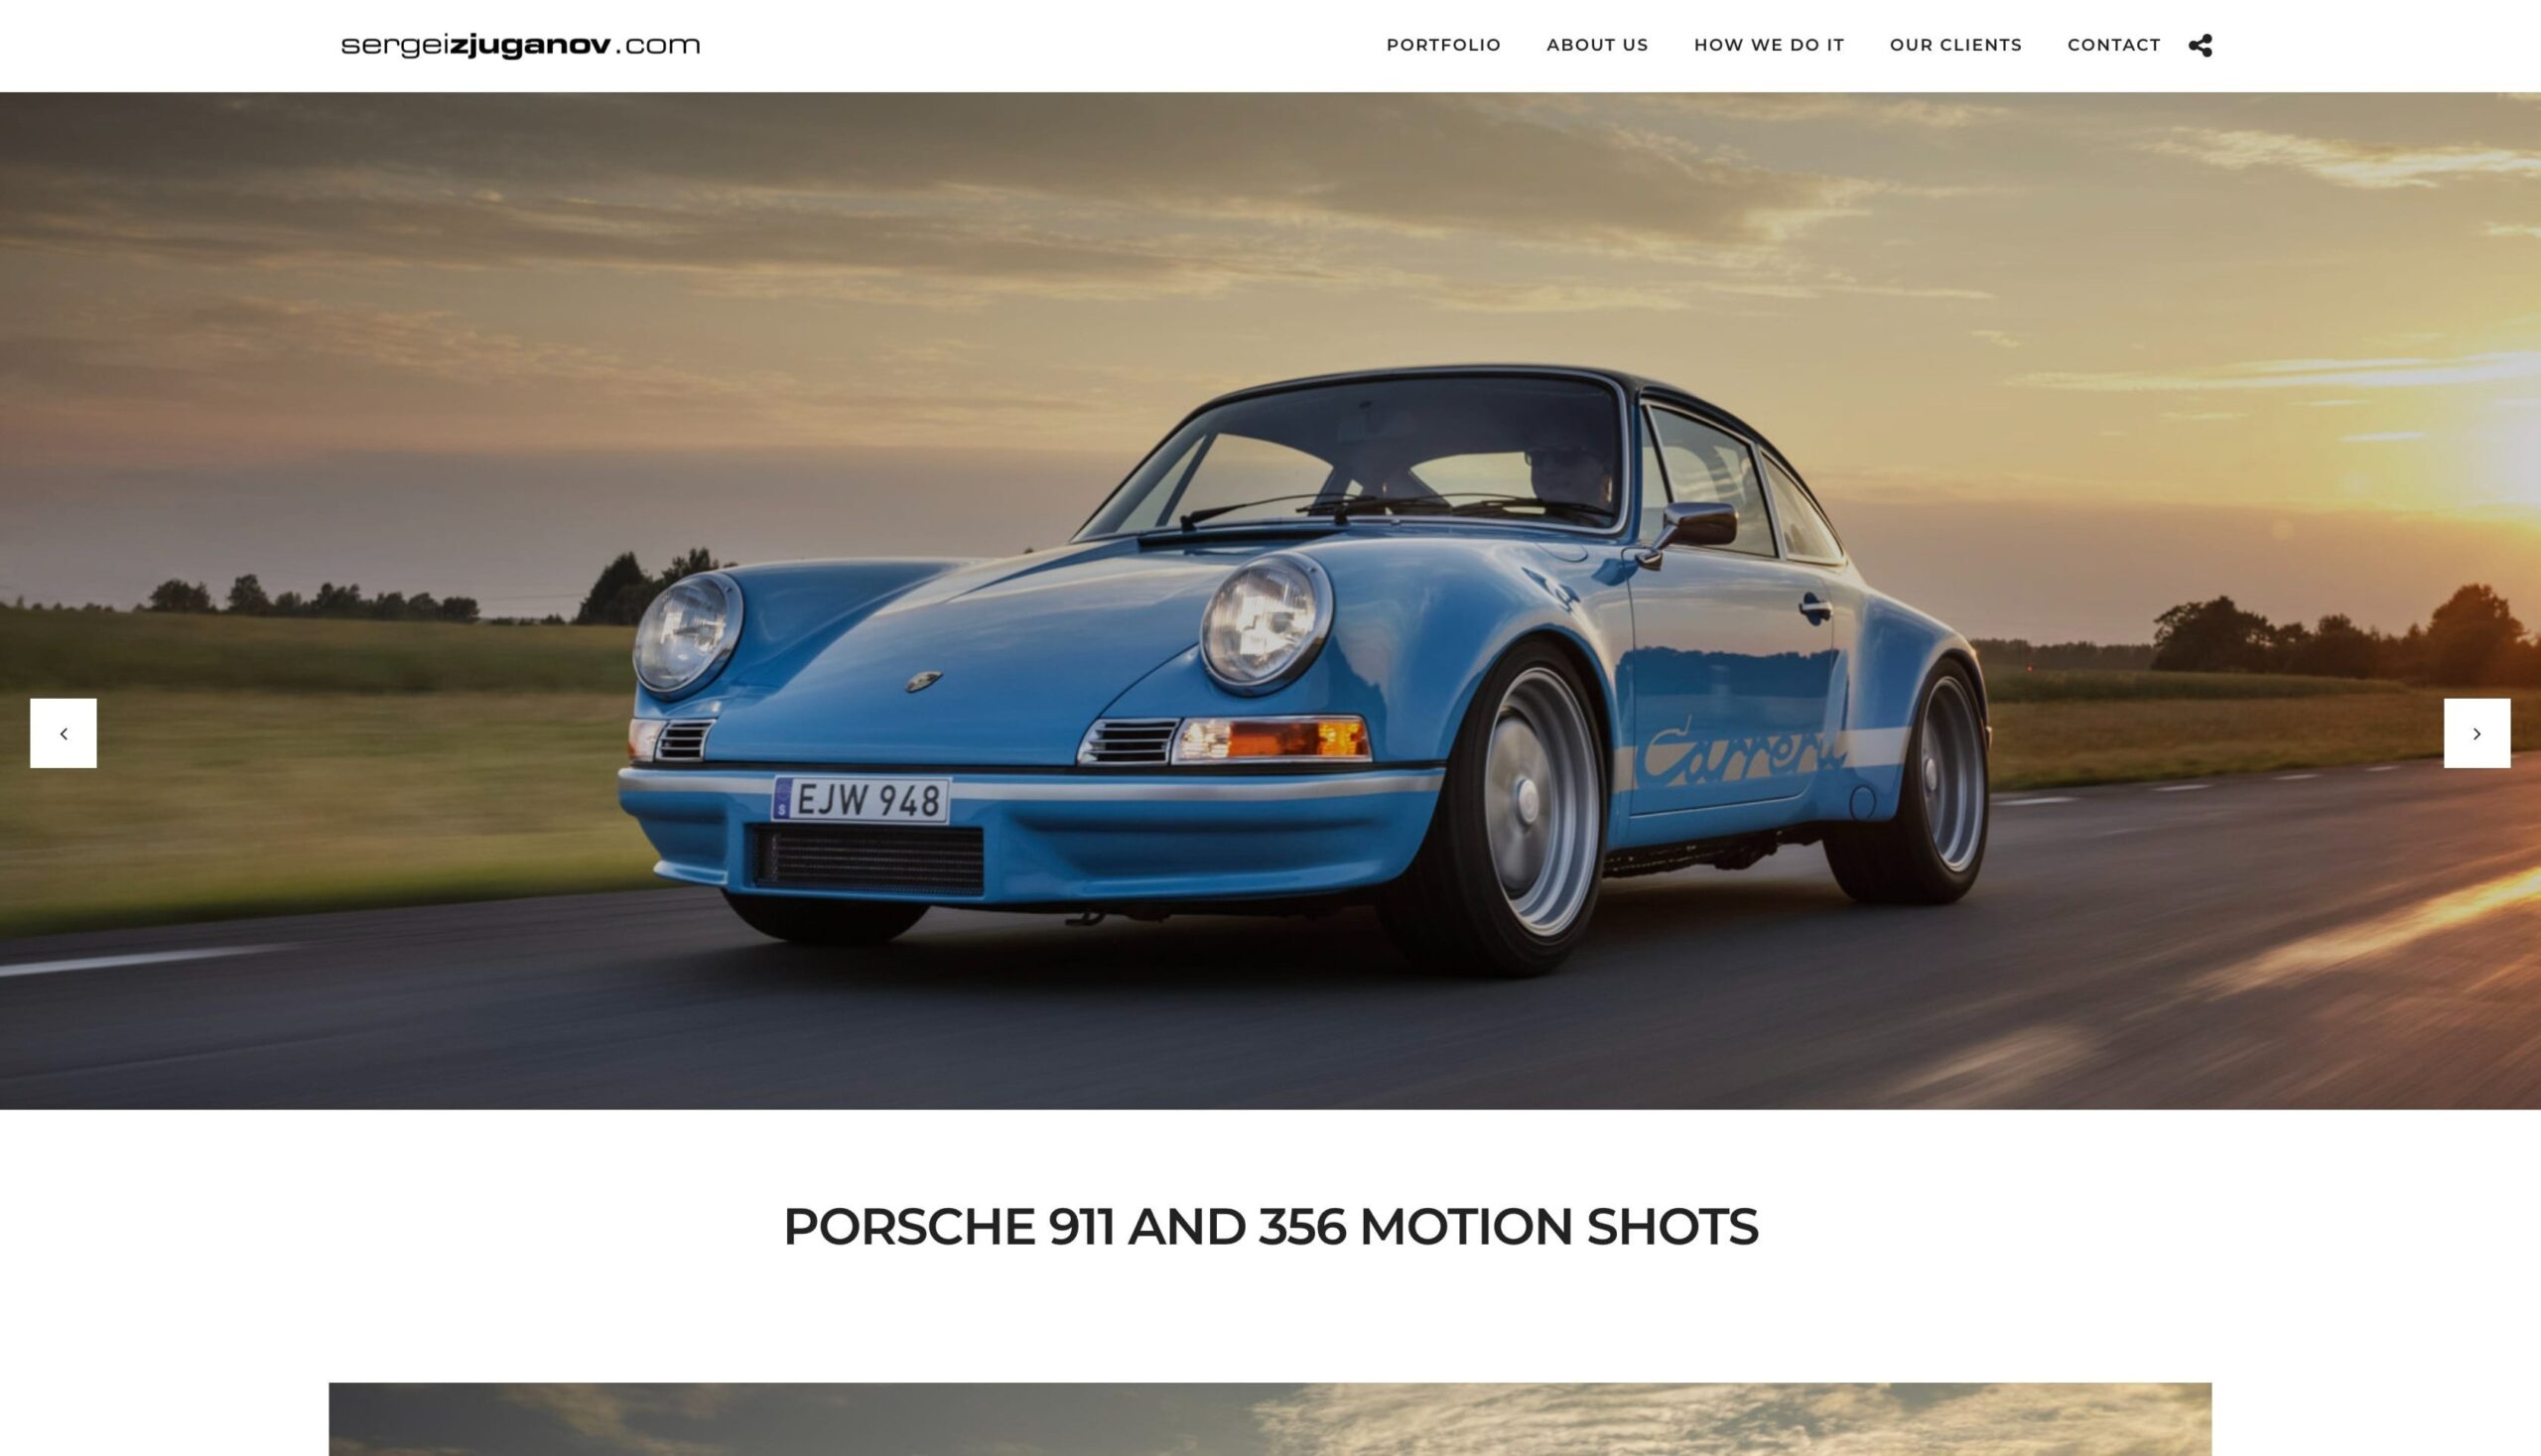The width and height of the screenshot is (2541, 1456).
Task: Open the second gallery image below the heading
Action: coord(1270,1419)
